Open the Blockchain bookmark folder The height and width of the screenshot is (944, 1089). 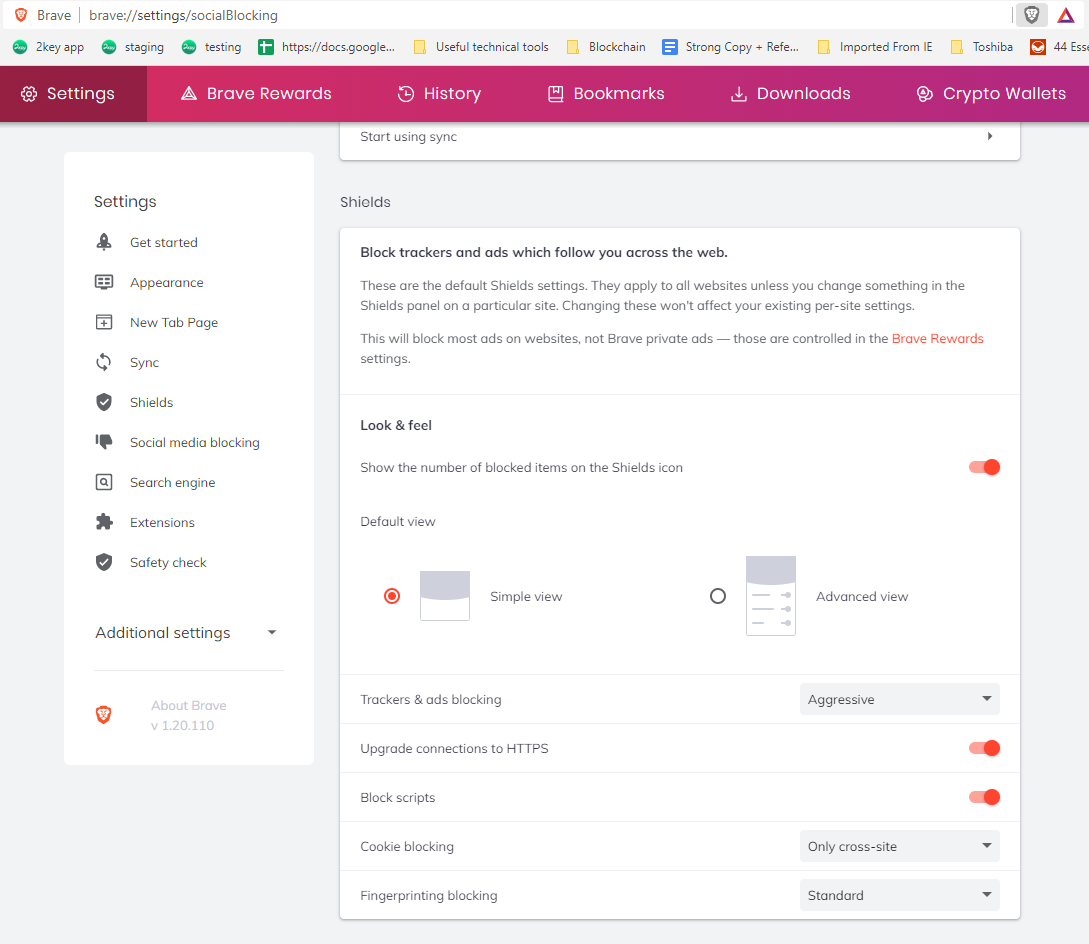coord(606,47)
